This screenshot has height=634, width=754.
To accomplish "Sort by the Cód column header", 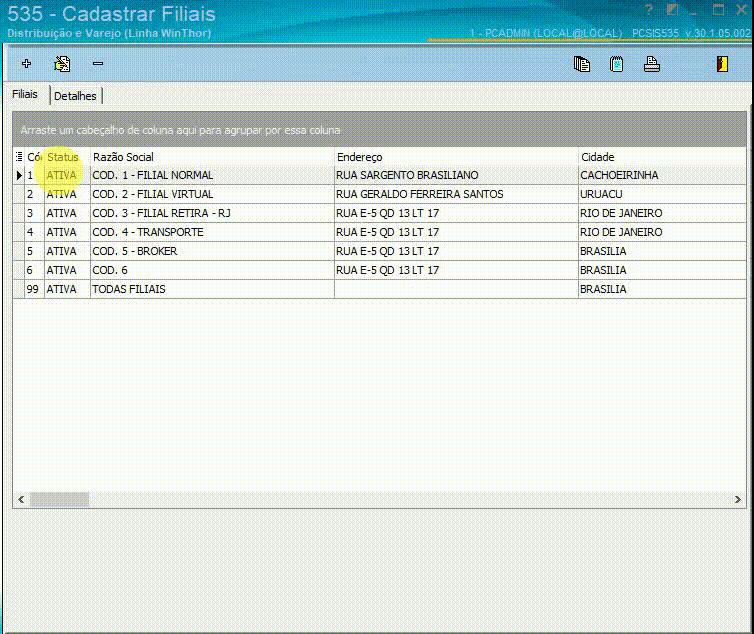I will 34,157.
